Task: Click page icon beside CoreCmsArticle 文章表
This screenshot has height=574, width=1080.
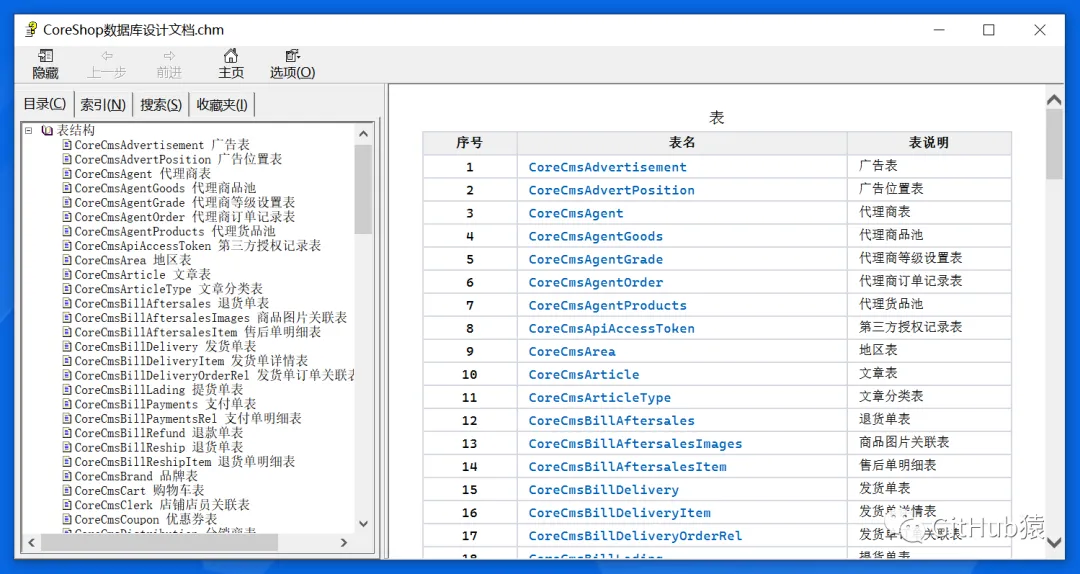Action: pyautogui.click(x=67, y=274)
